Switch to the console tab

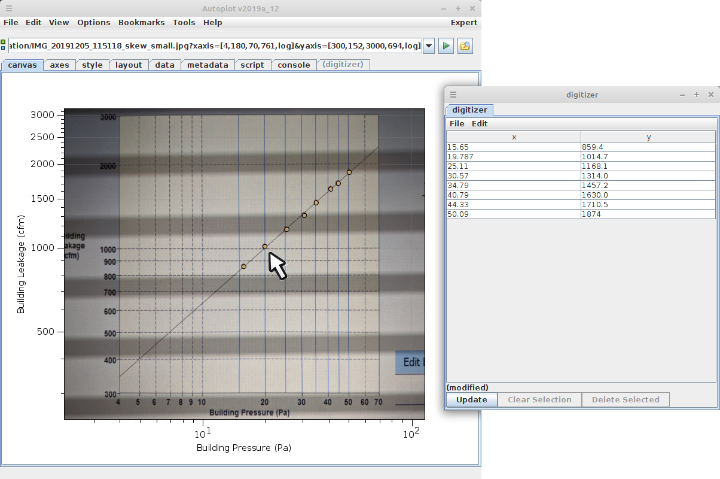pos(293,65)
